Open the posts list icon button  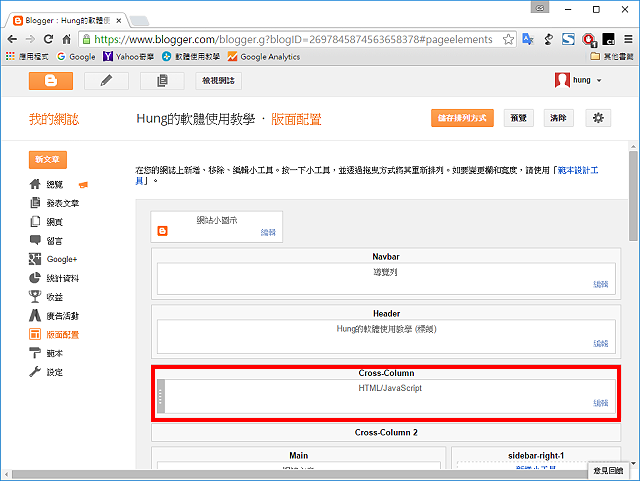click(162, 81)
